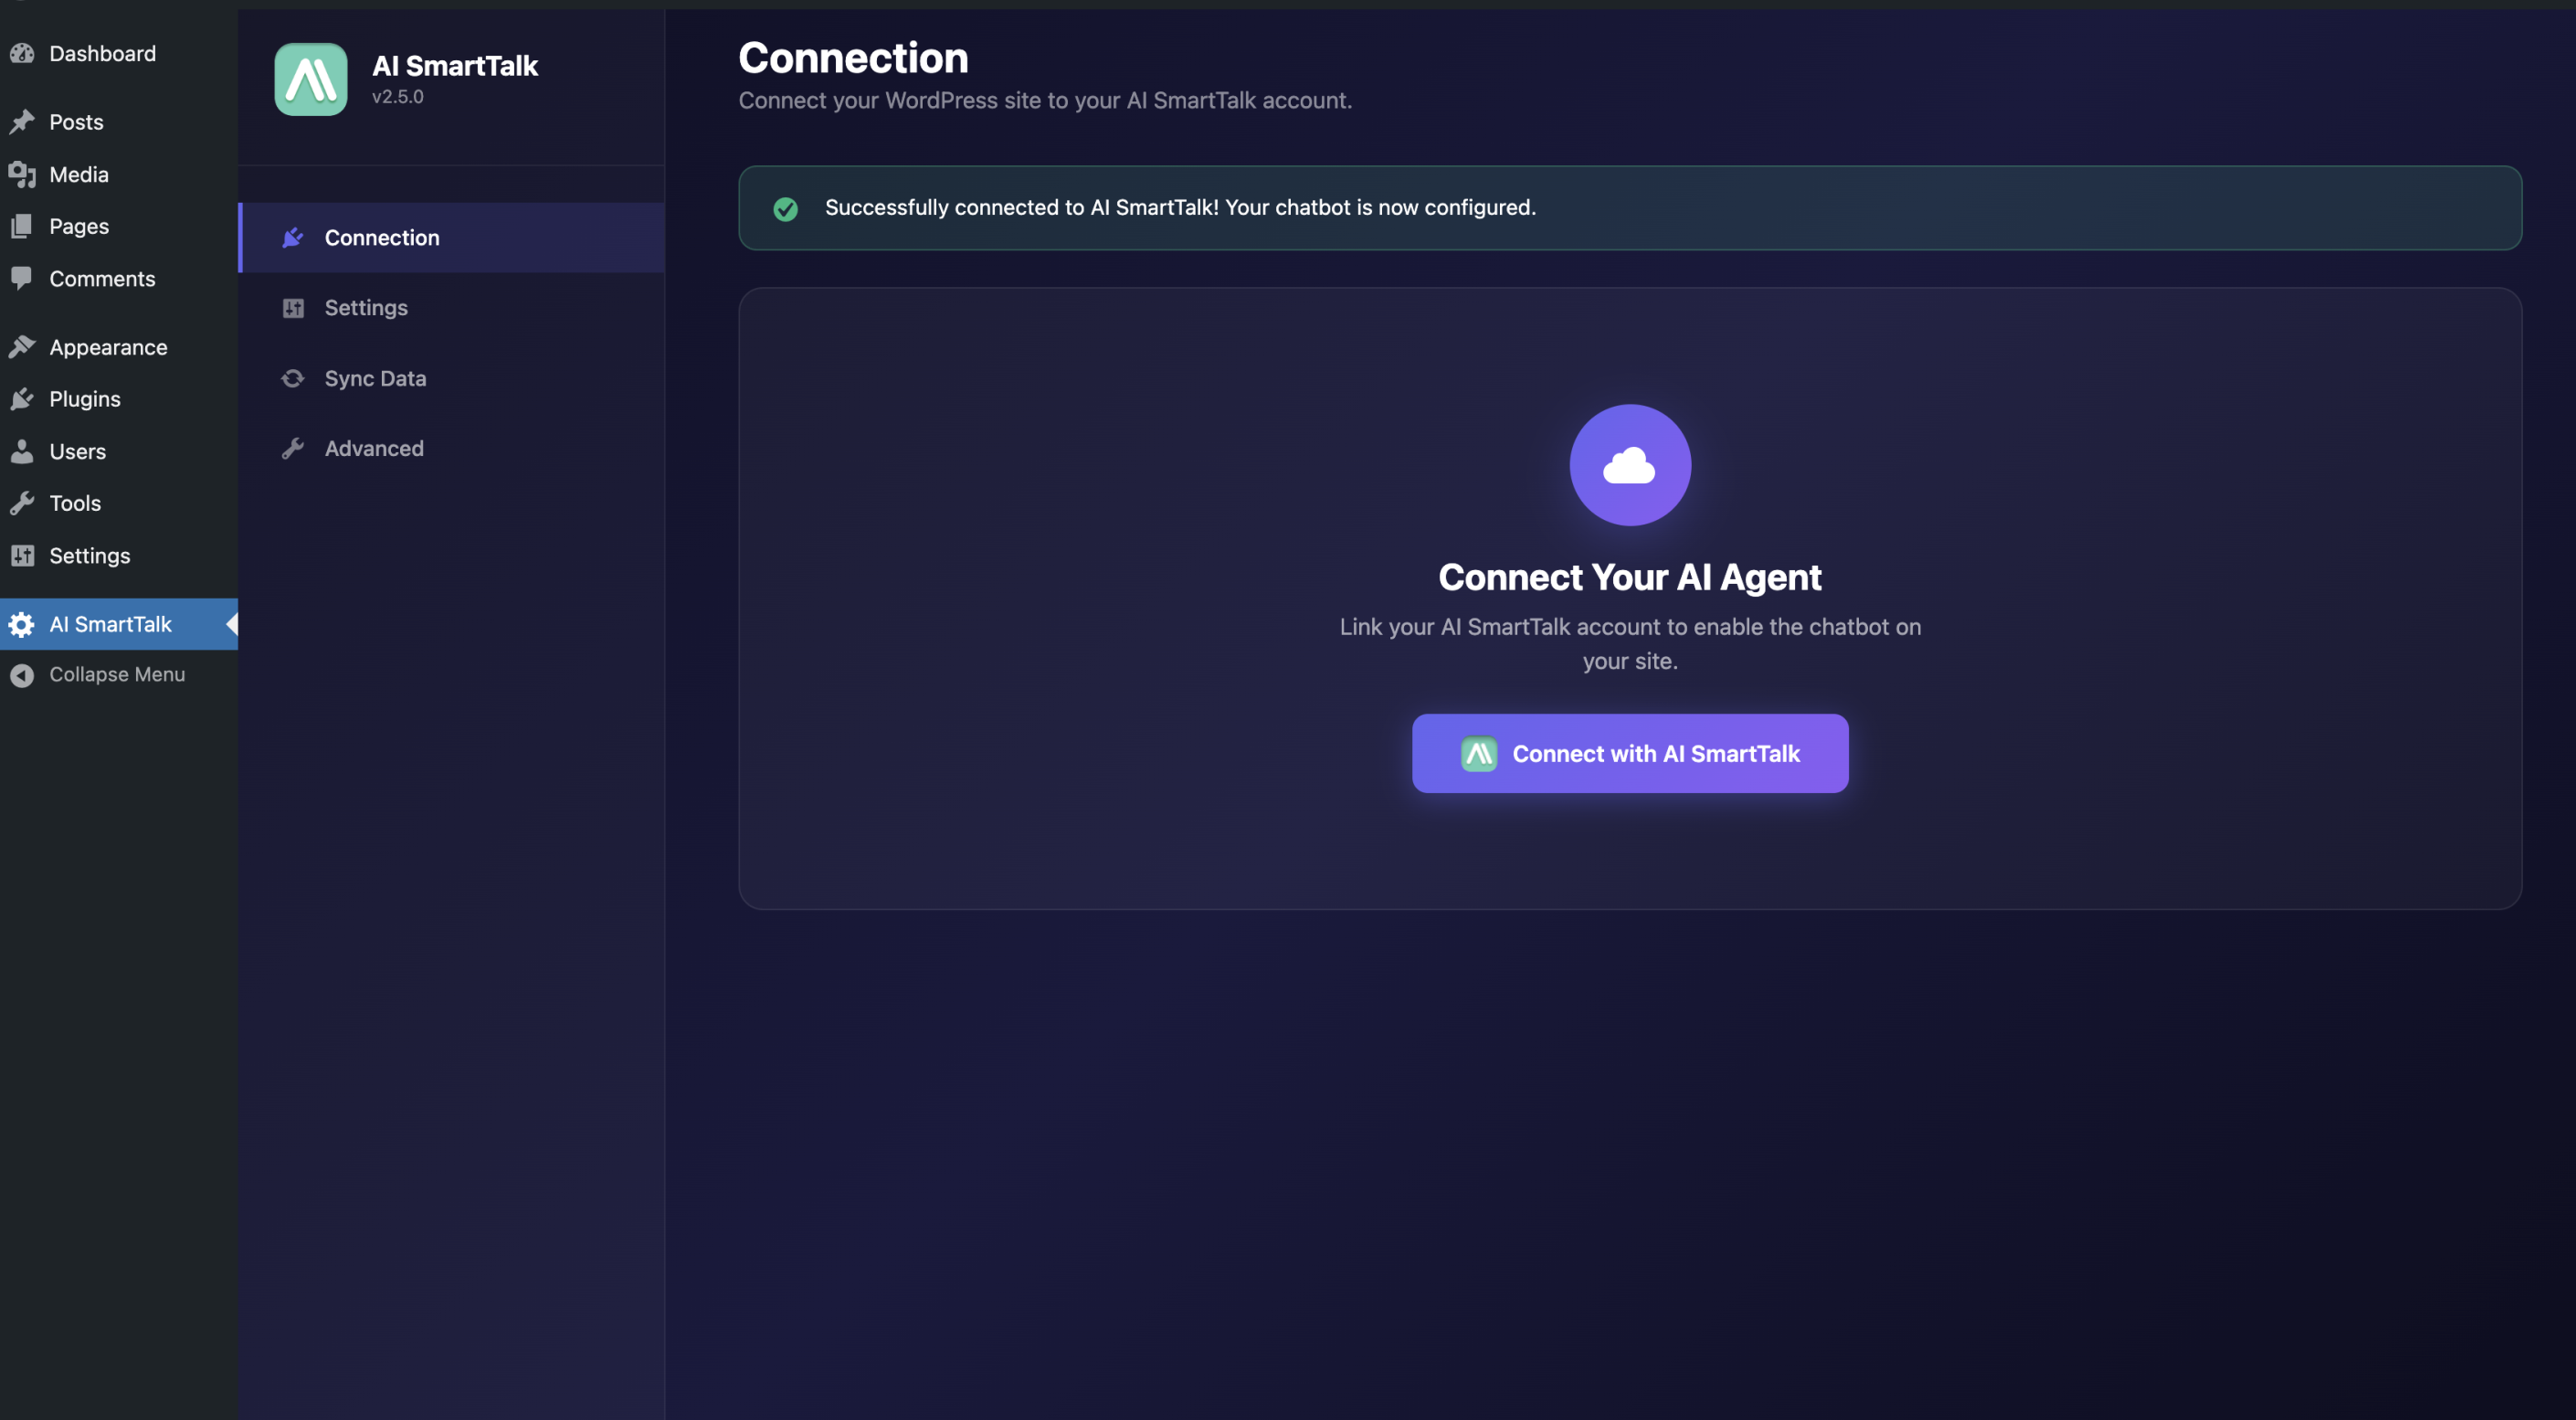Click the AI SmartTalk logo in the sidebar header

click(310, 79)
